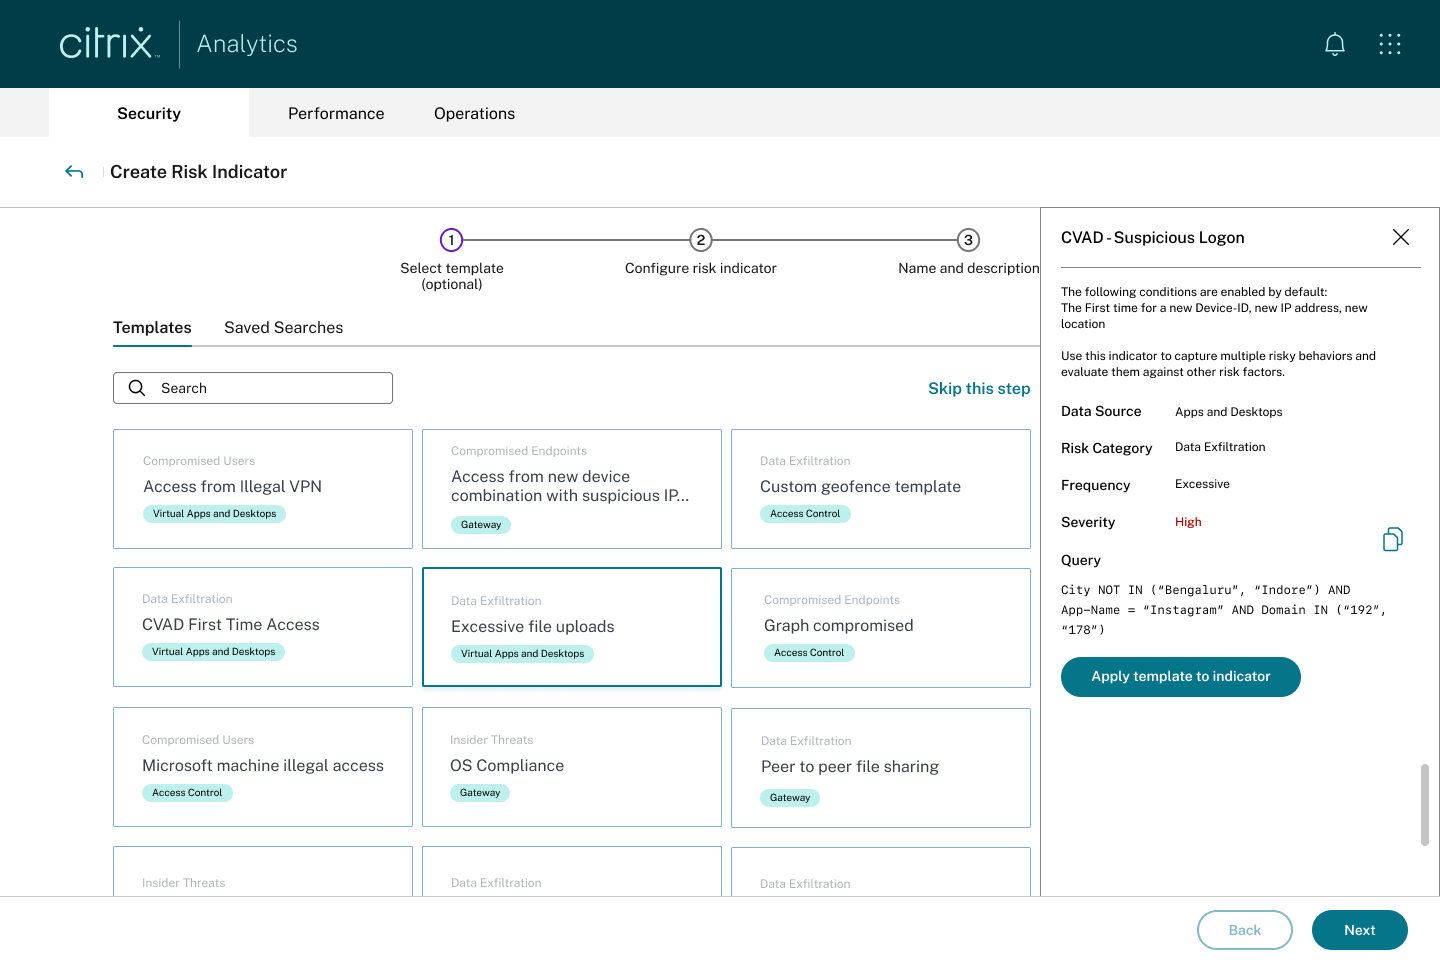The height and width of the screenshot is (966, 1440).
Task: Click Access Control tag on Custom geofence template
Action: [x=805, y=514]
